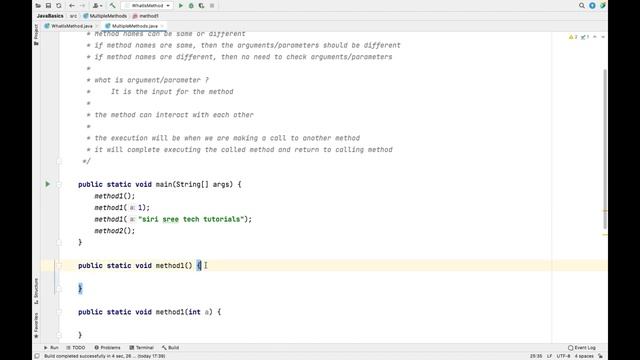Collapse method1() fold marker
This screenshot has width=640, height=360.
pos(59,266)
